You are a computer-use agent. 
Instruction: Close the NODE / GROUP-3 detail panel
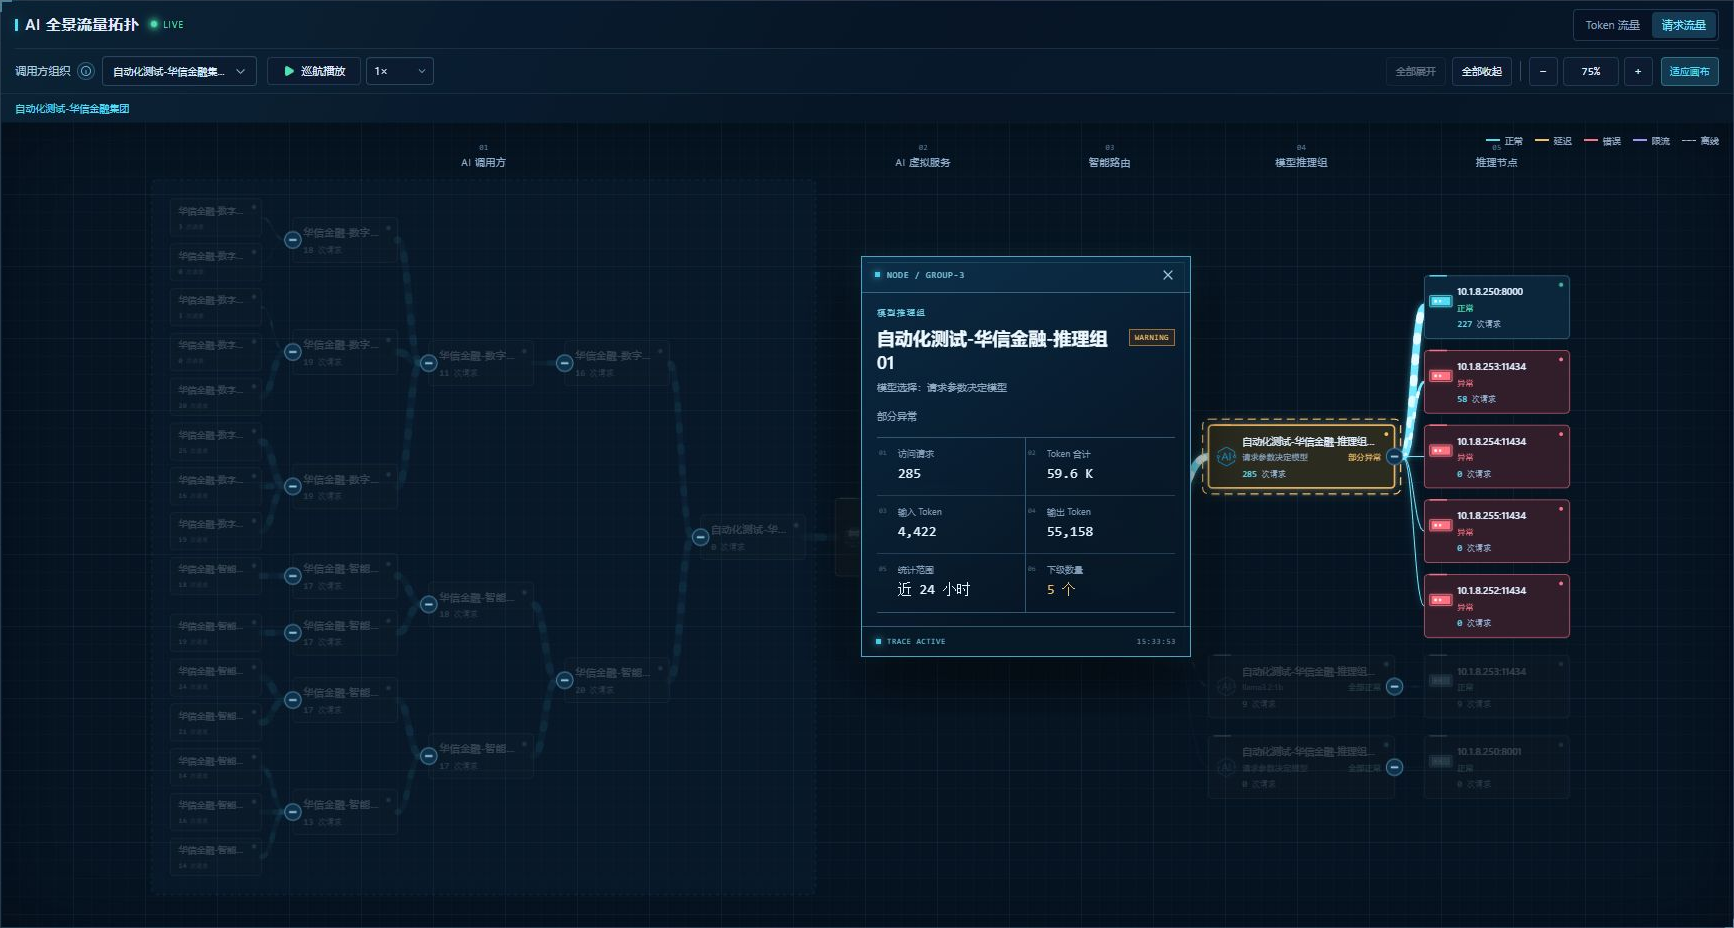tap(1167, 275)
